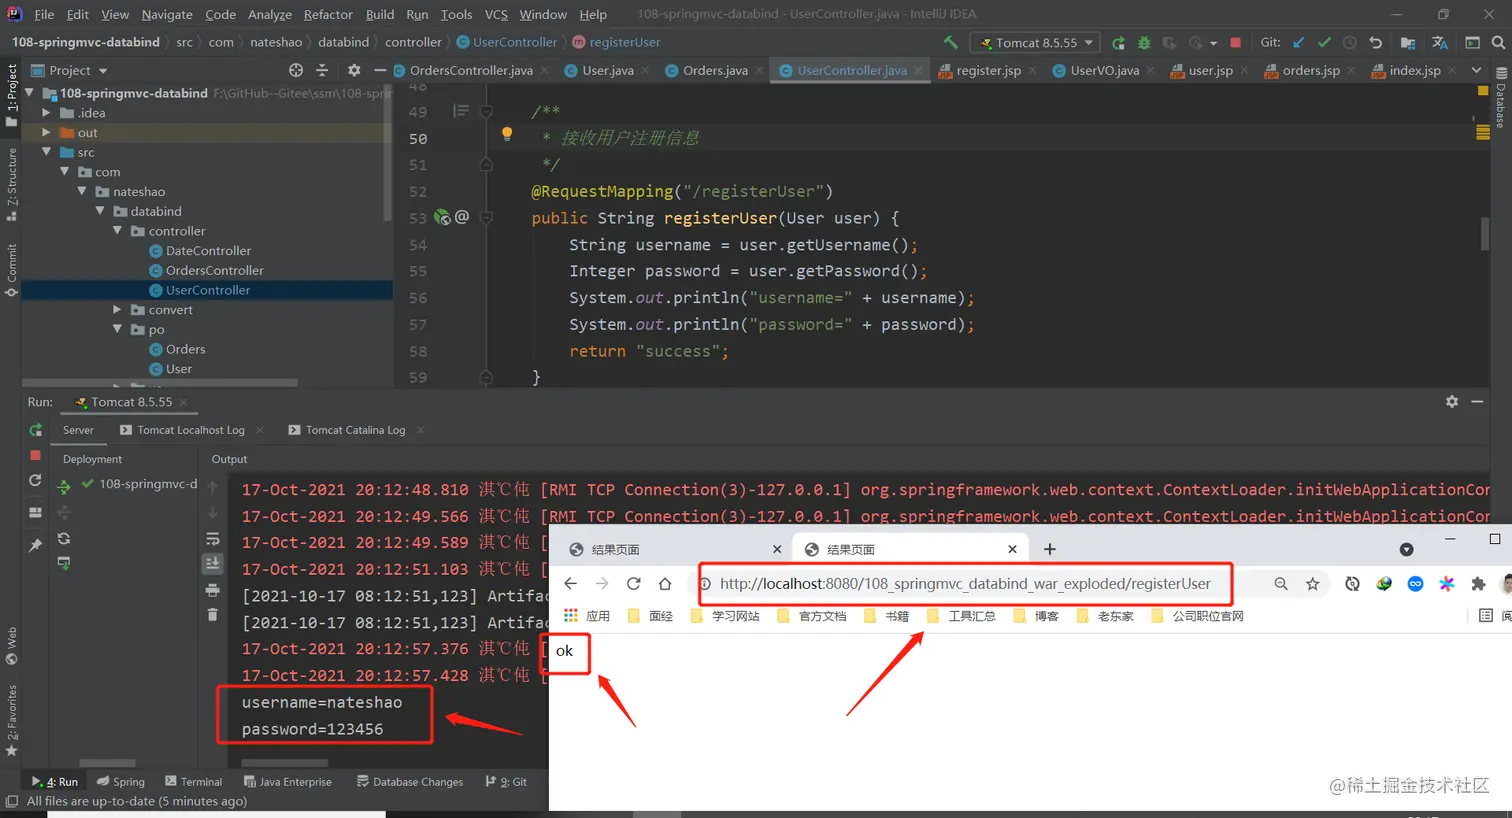
Task: Click the Run panel rerun icon
Action: pyautogui.click(x=35, y=430)
